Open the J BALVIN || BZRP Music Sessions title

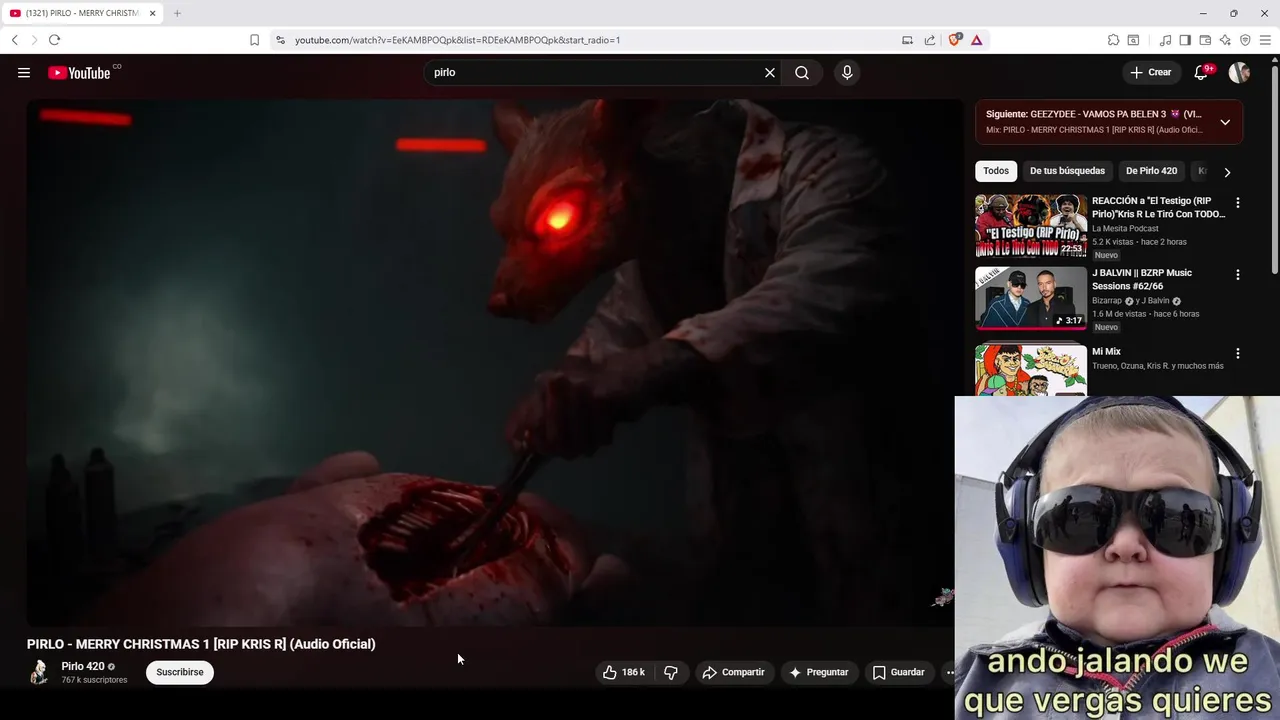1142,279
